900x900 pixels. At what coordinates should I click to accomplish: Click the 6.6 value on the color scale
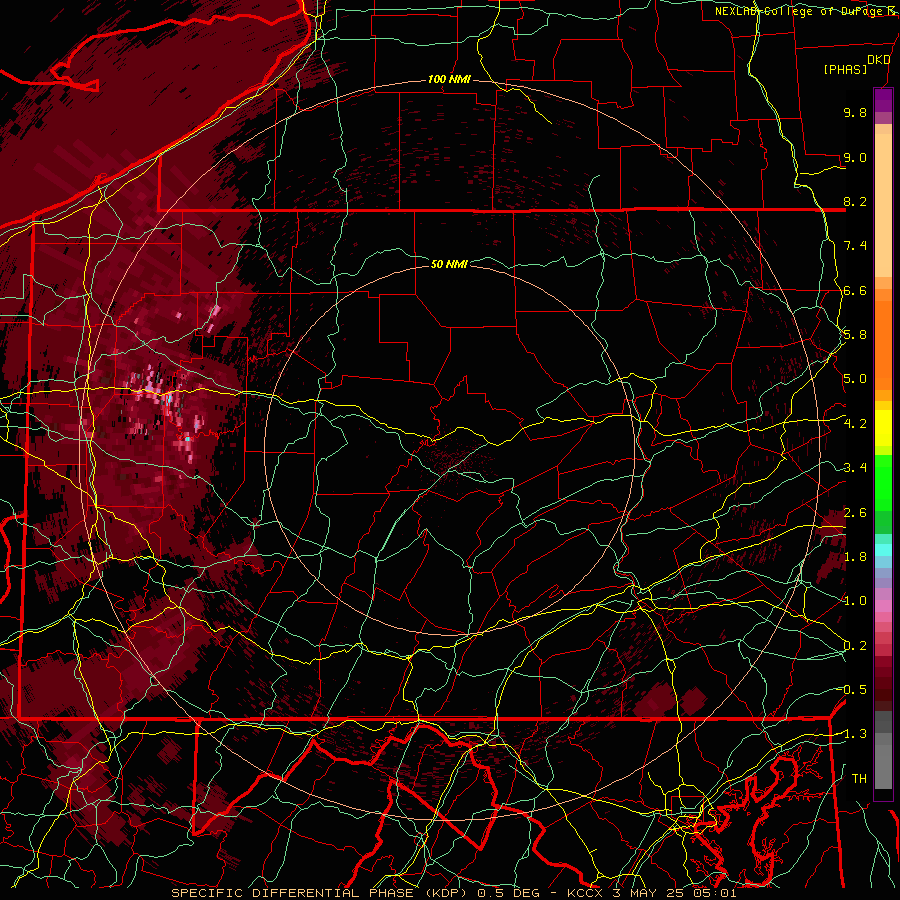coord(855,290)
